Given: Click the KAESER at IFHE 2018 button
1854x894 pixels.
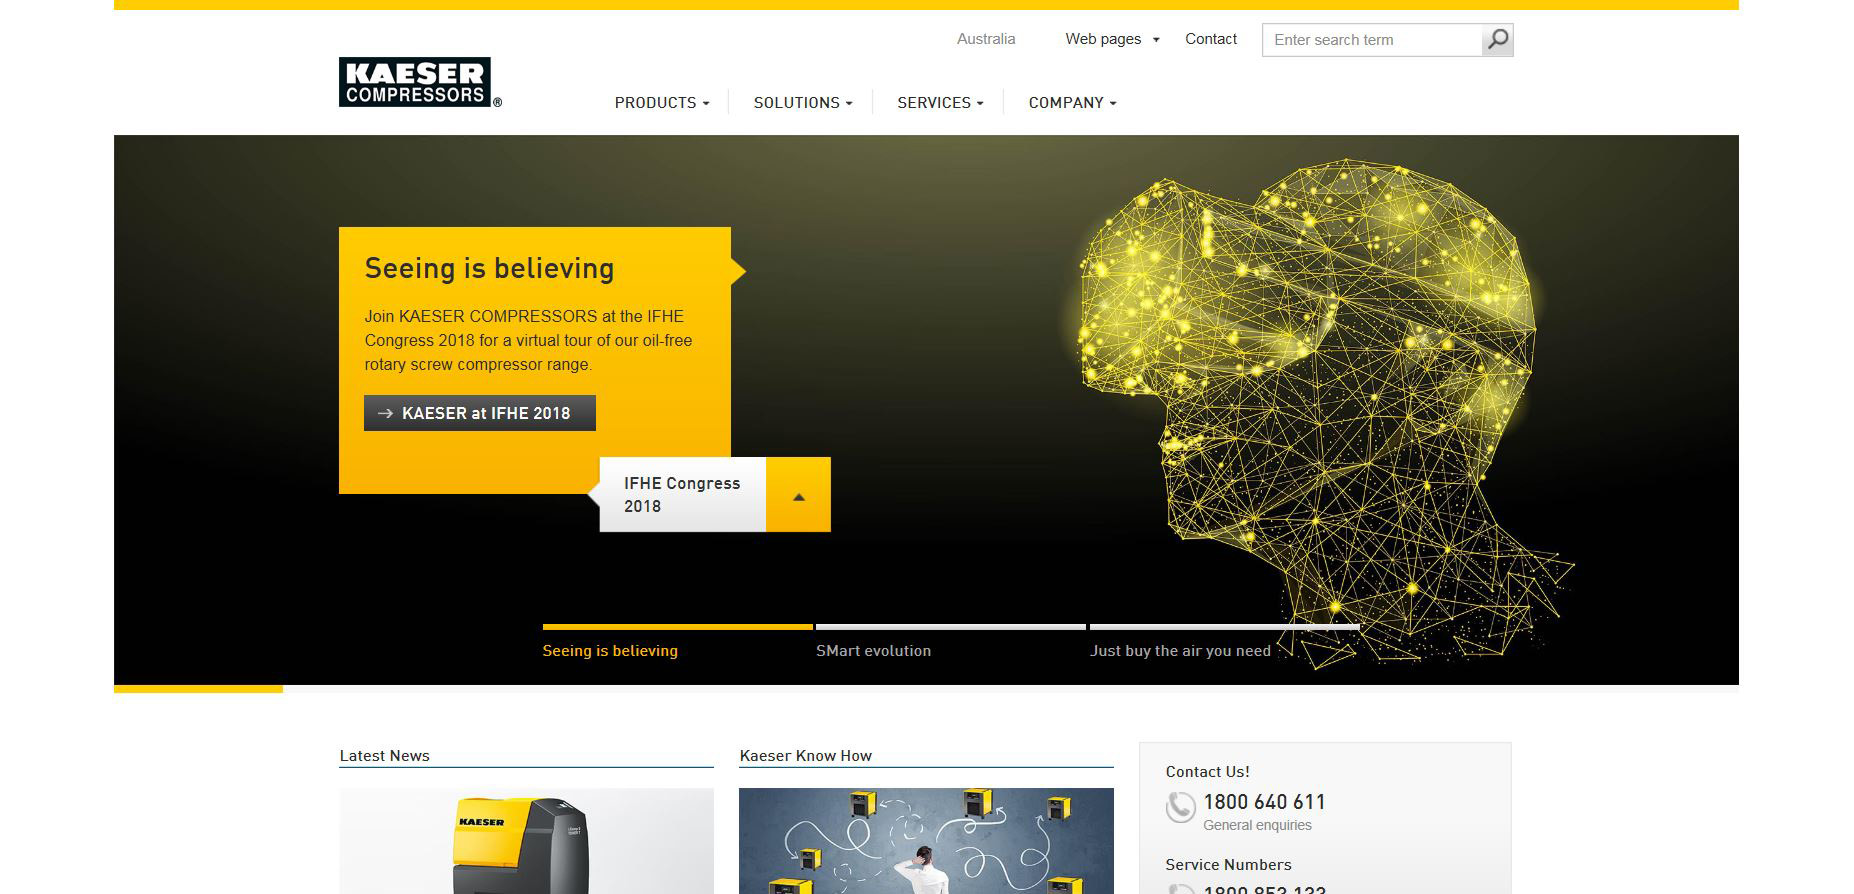Looking at the screenshot, I should tap(480, 413).
